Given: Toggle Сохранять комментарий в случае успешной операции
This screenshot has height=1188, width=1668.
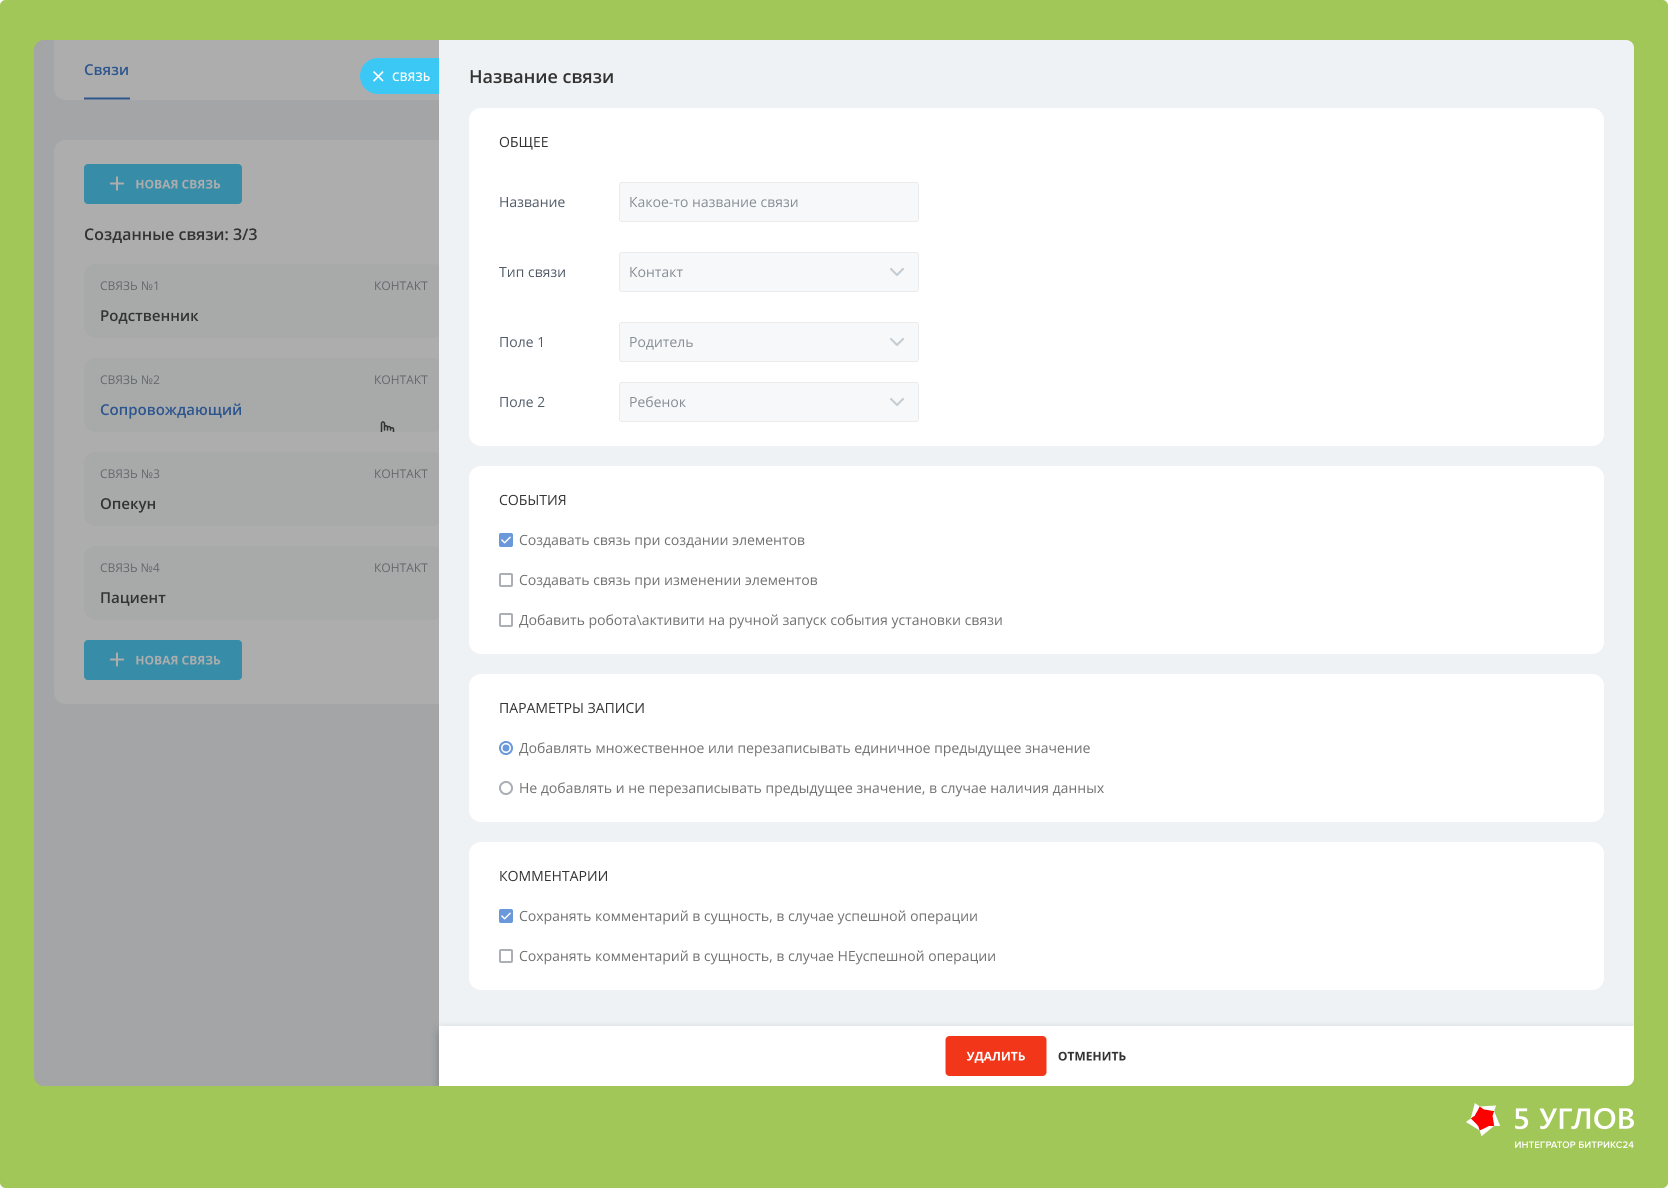Looking at the screenshot, I should click(x=506, y=916).
